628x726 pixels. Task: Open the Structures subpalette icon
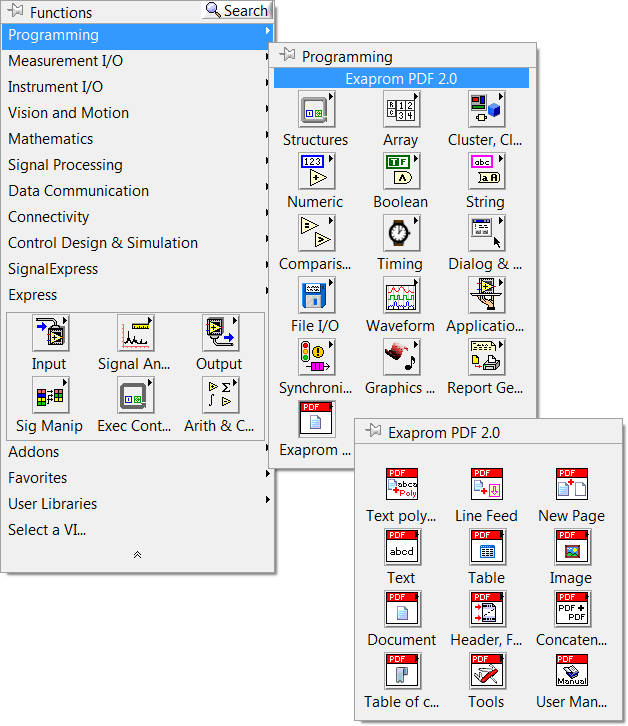316,109
